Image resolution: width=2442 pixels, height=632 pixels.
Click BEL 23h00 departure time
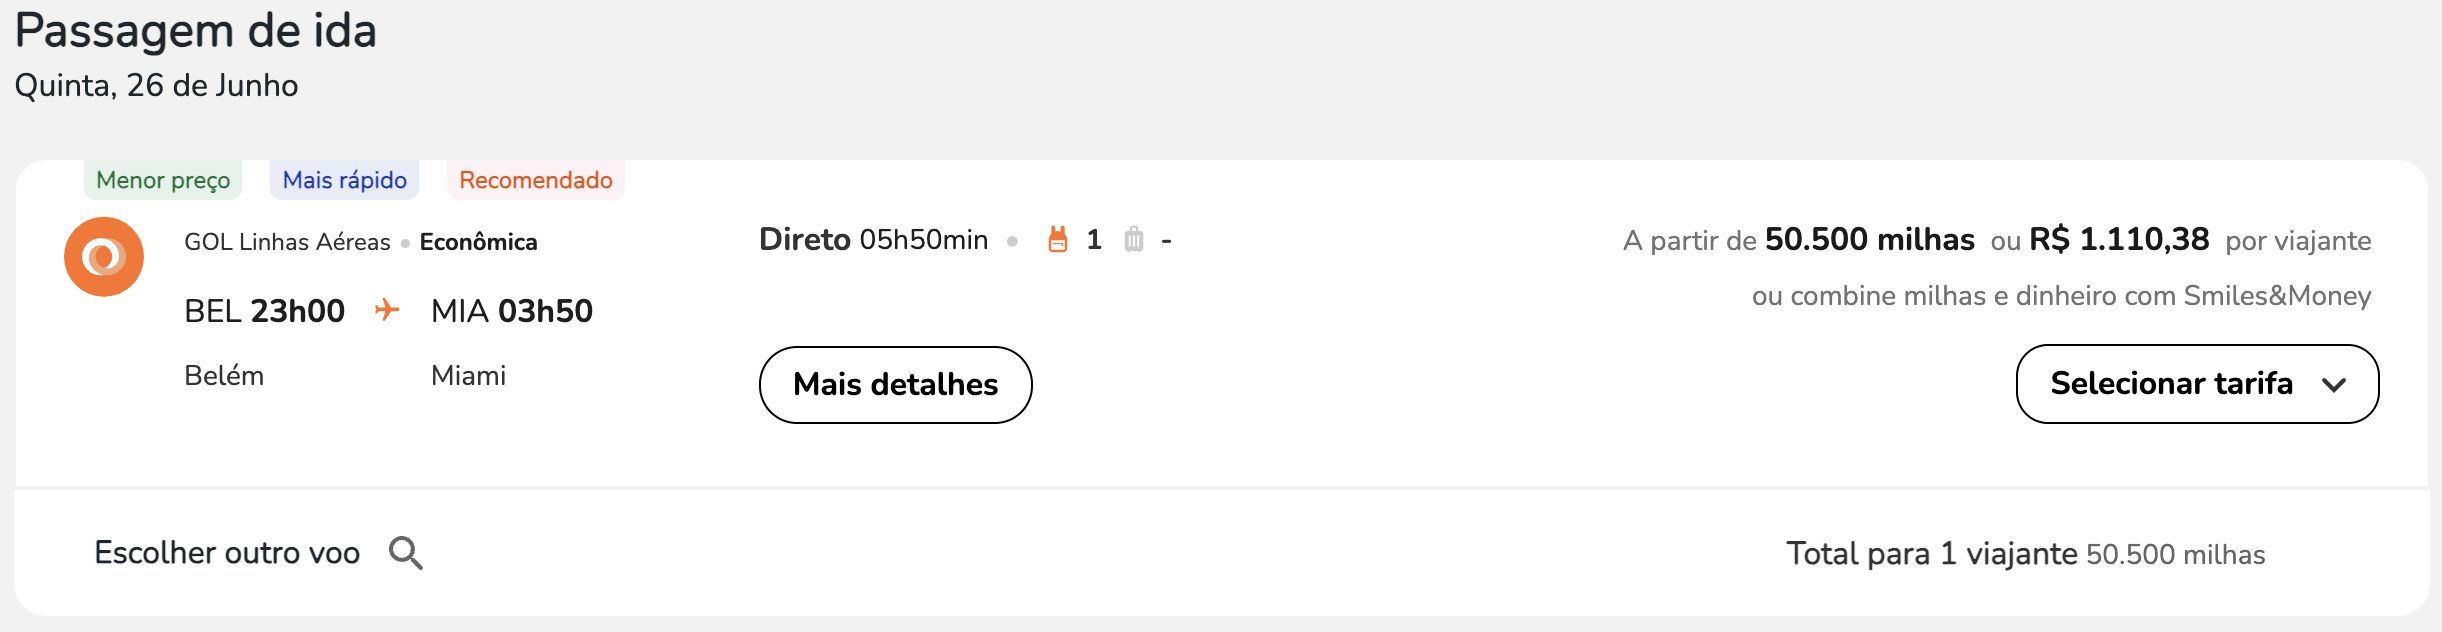(x=265, y=311)
